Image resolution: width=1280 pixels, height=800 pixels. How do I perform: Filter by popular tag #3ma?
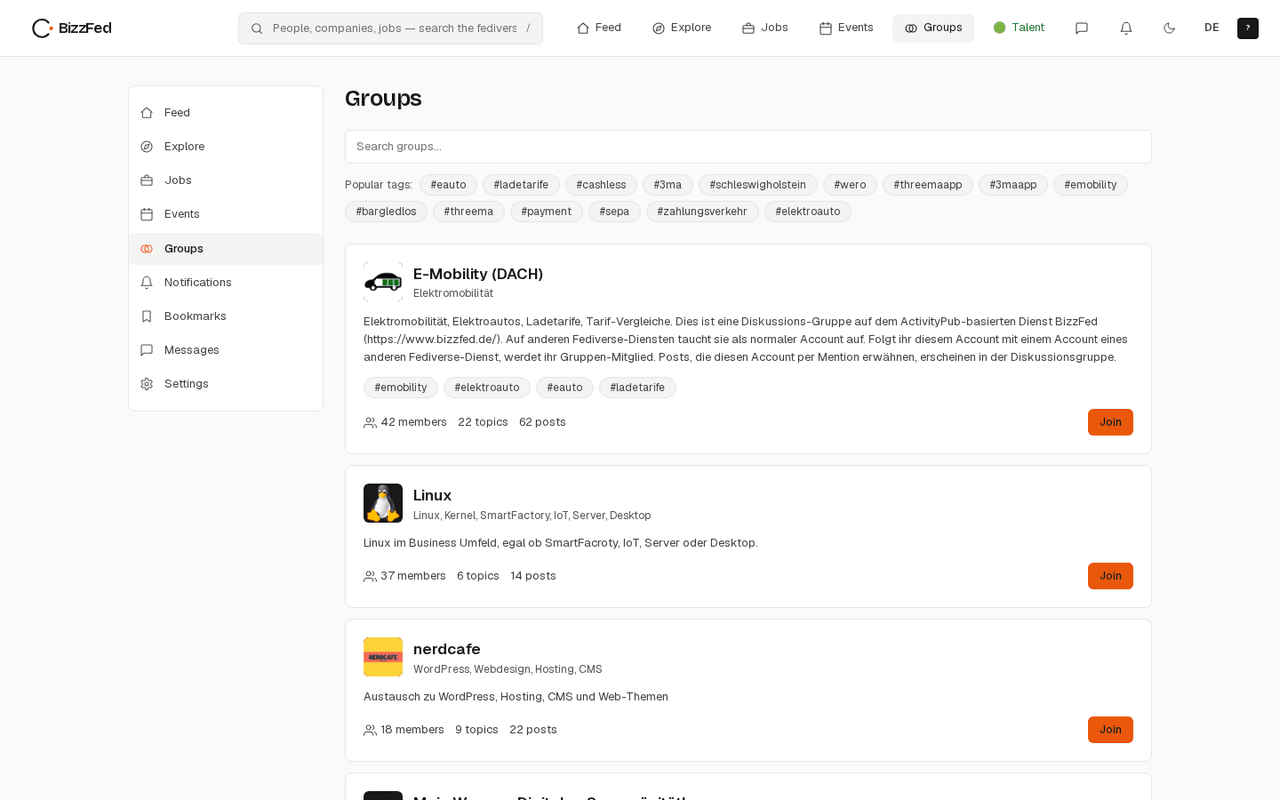pos(668,185)
